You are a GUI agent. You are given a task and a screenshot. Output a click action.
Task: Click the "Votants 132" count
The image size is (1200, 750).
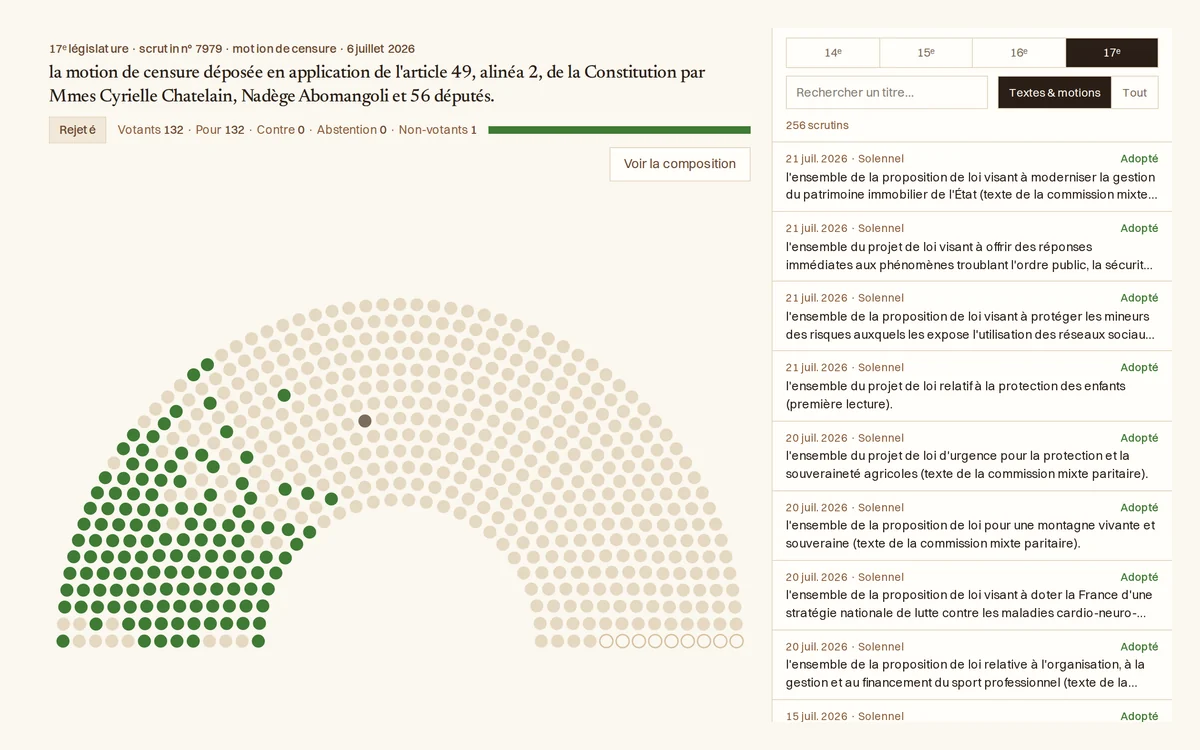coord(151,130)
